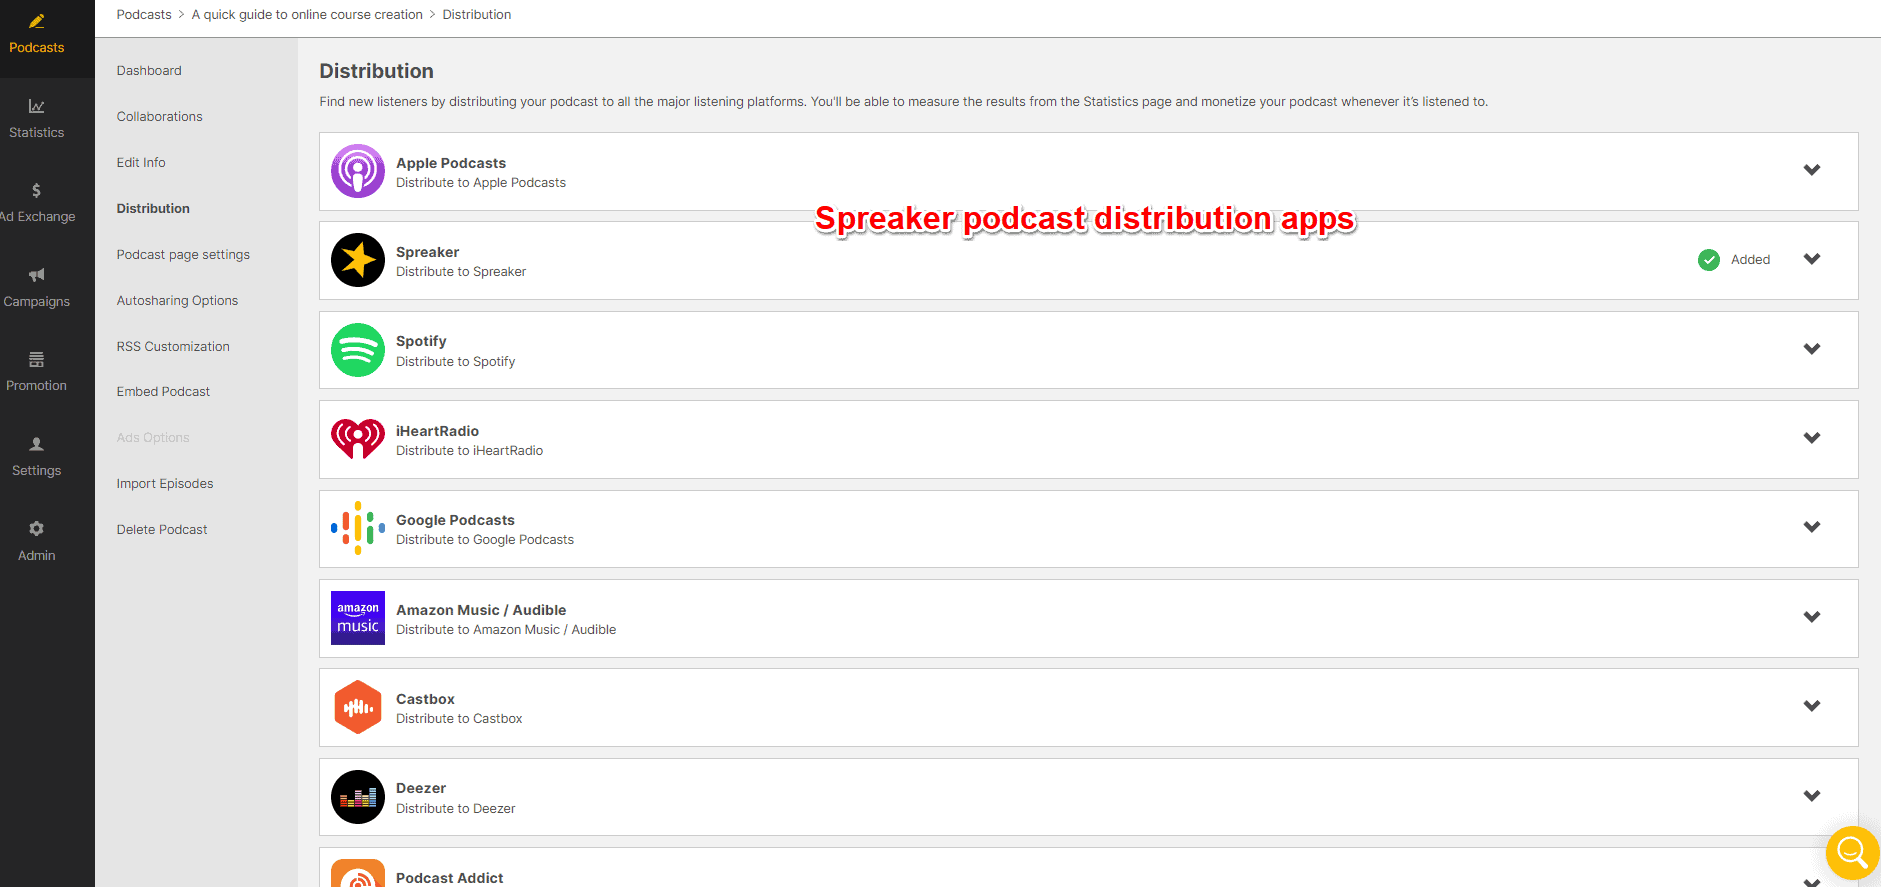Open Ad Exchange dollar icon
This screenshot has width=1881, height=887.
pyautogui.click(x=37, y=190)
